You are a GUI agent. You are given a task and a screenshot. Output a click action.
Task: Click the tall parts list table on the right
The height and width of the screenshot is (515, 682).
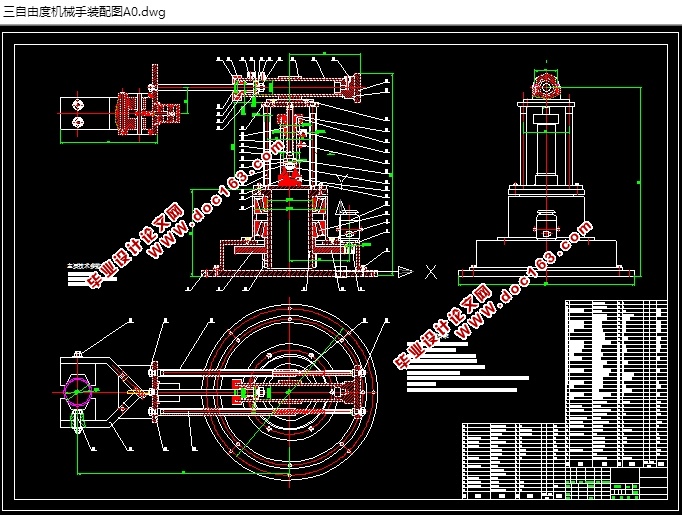point(616,383)
